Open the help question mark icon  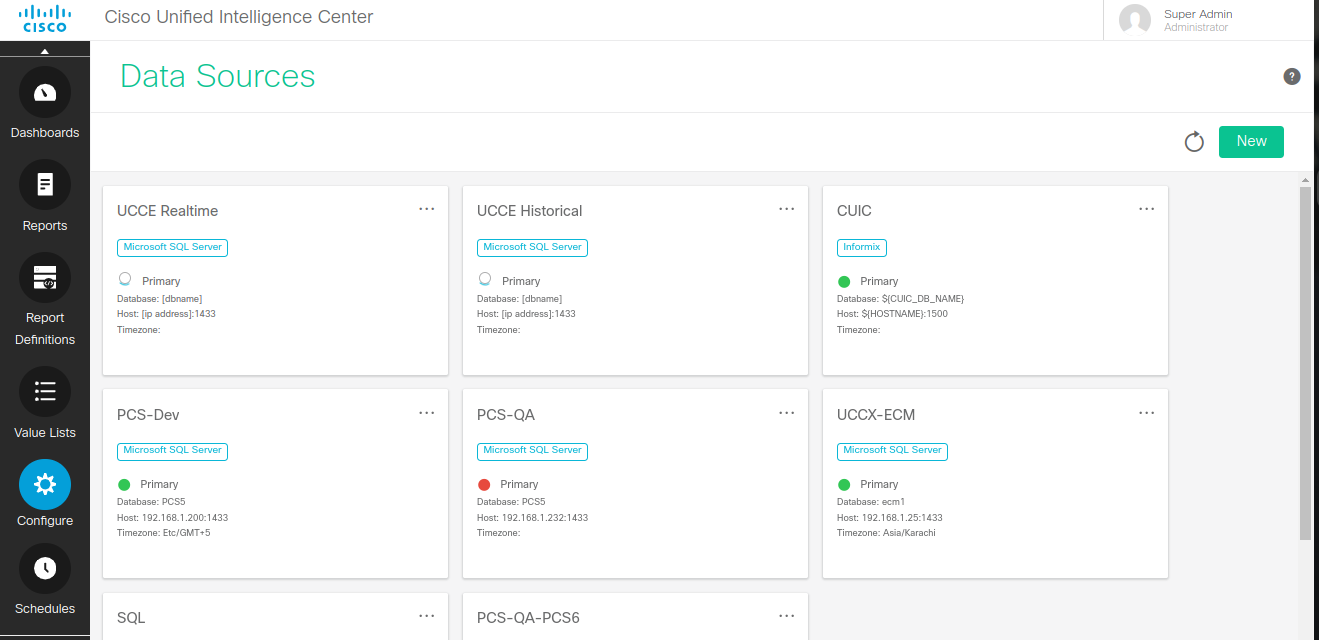(x=1292, y=77)
